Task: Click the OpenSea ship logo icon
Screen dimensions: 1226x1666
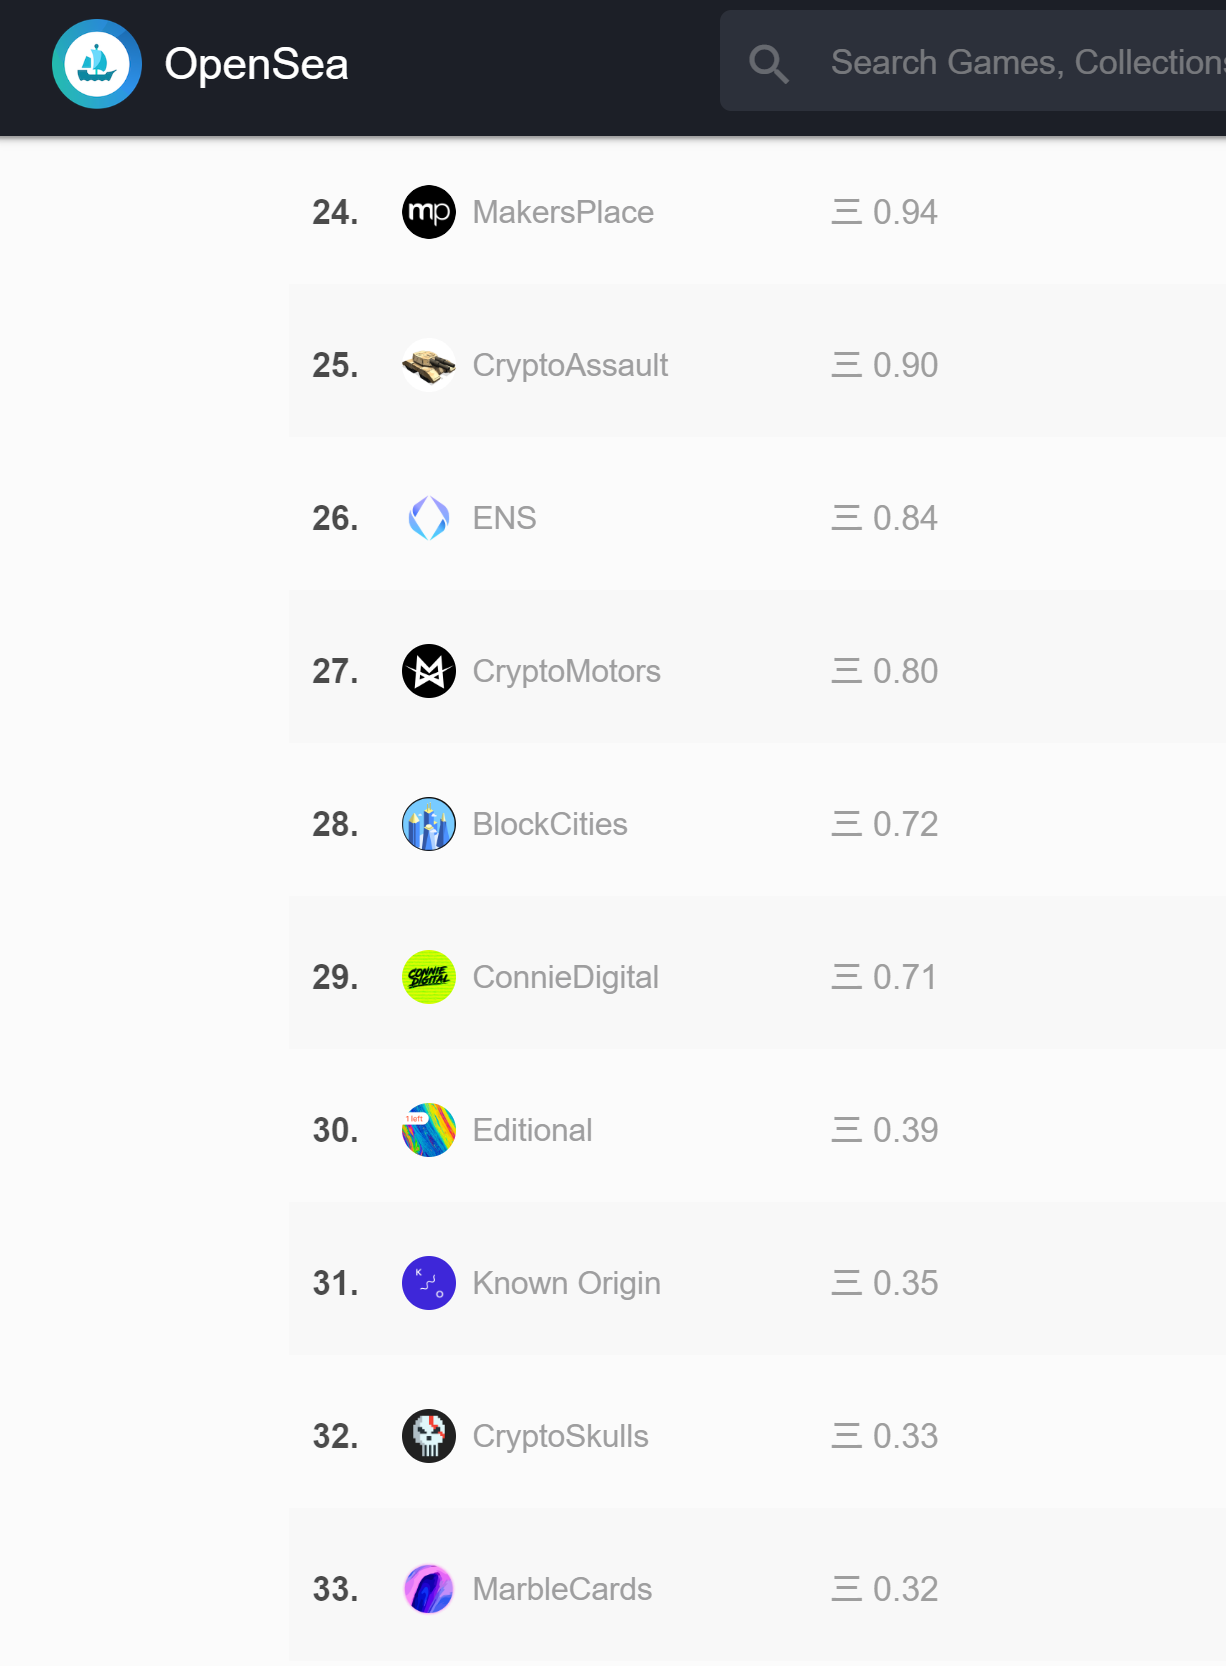Action: tap(97, 64)
